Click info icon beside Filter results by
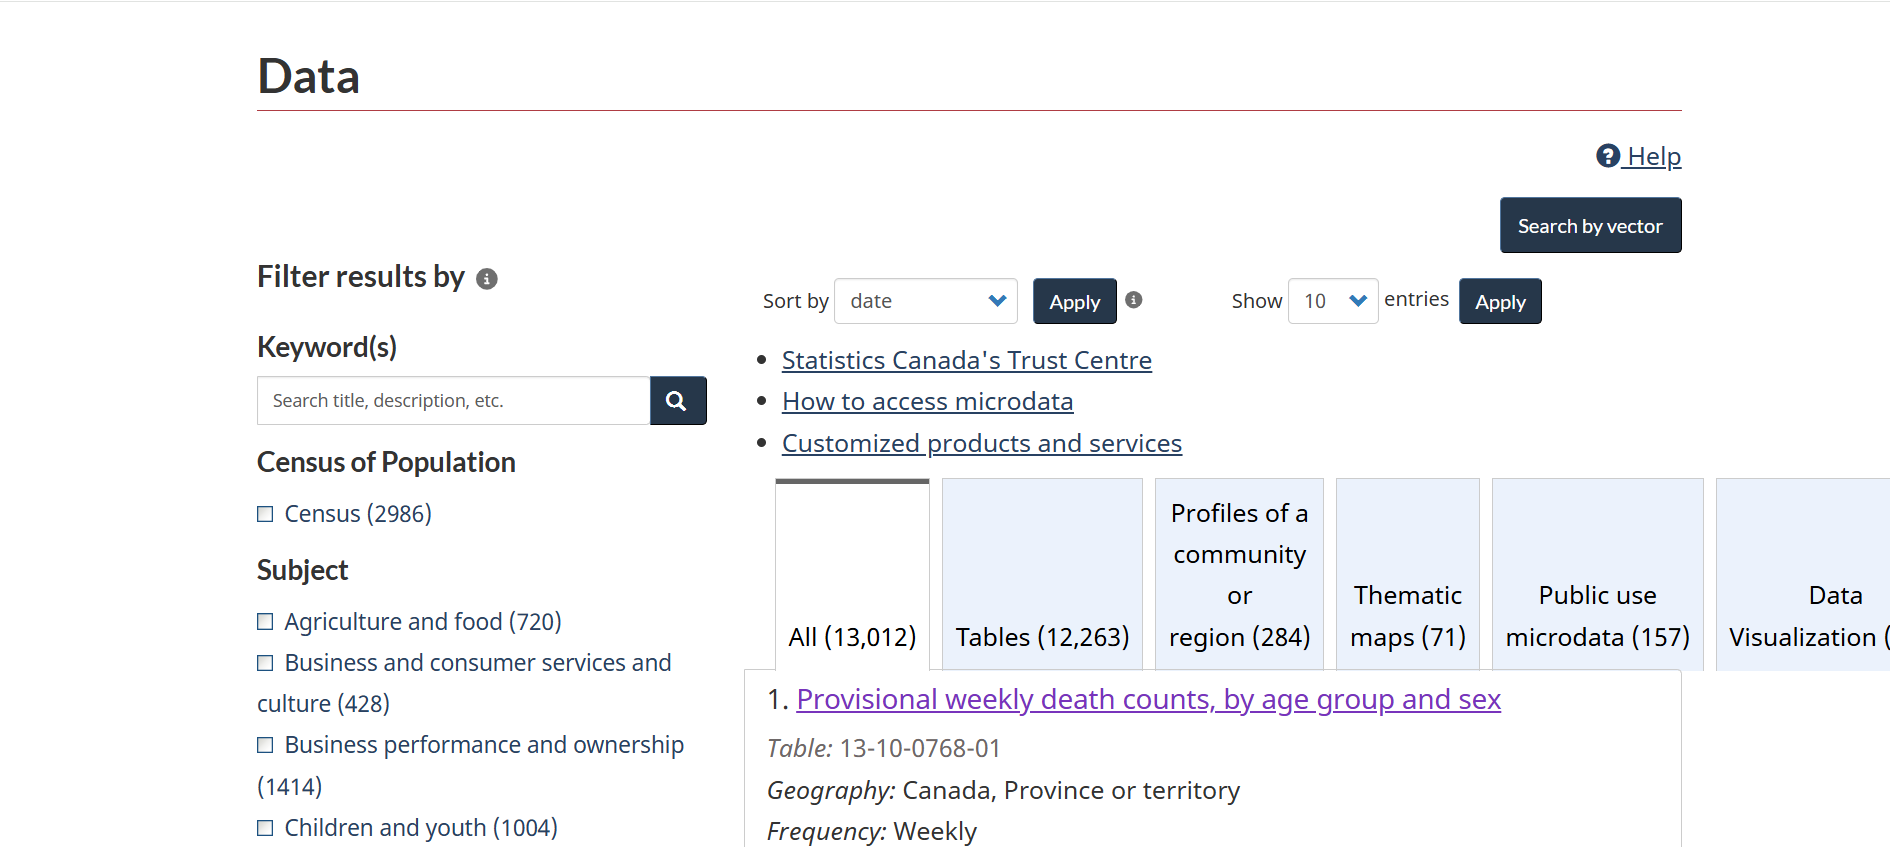This screenshot has width=1890, height=847. click(x=487, y=279)
